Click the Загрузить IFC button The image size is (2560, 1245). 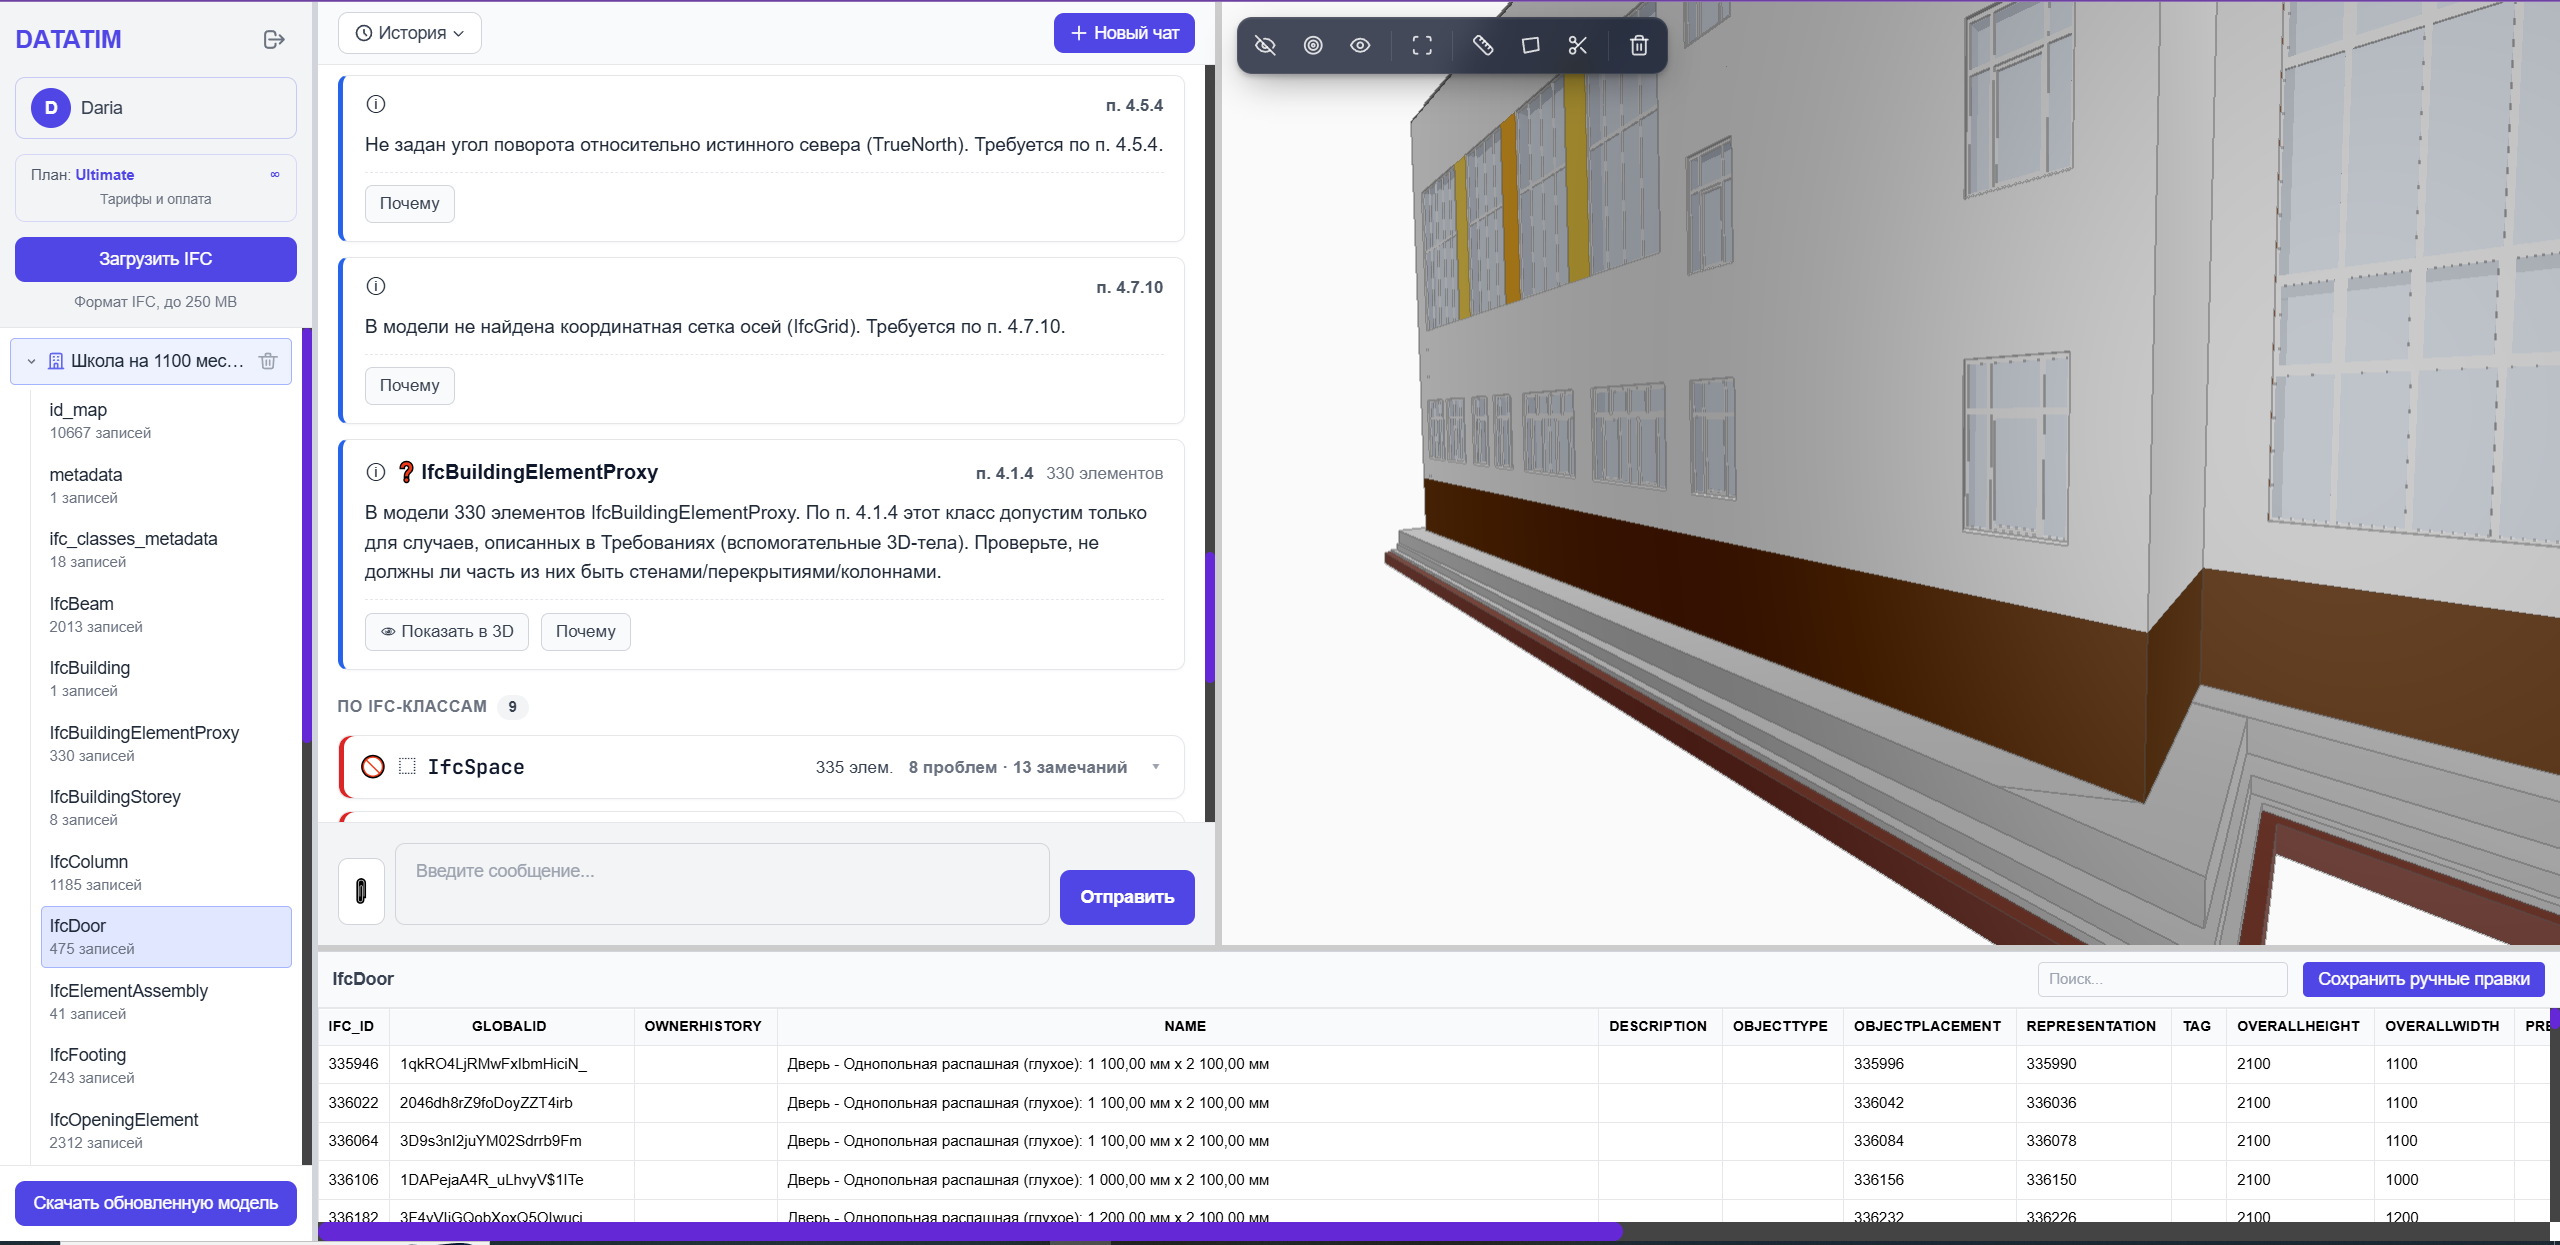156,259
